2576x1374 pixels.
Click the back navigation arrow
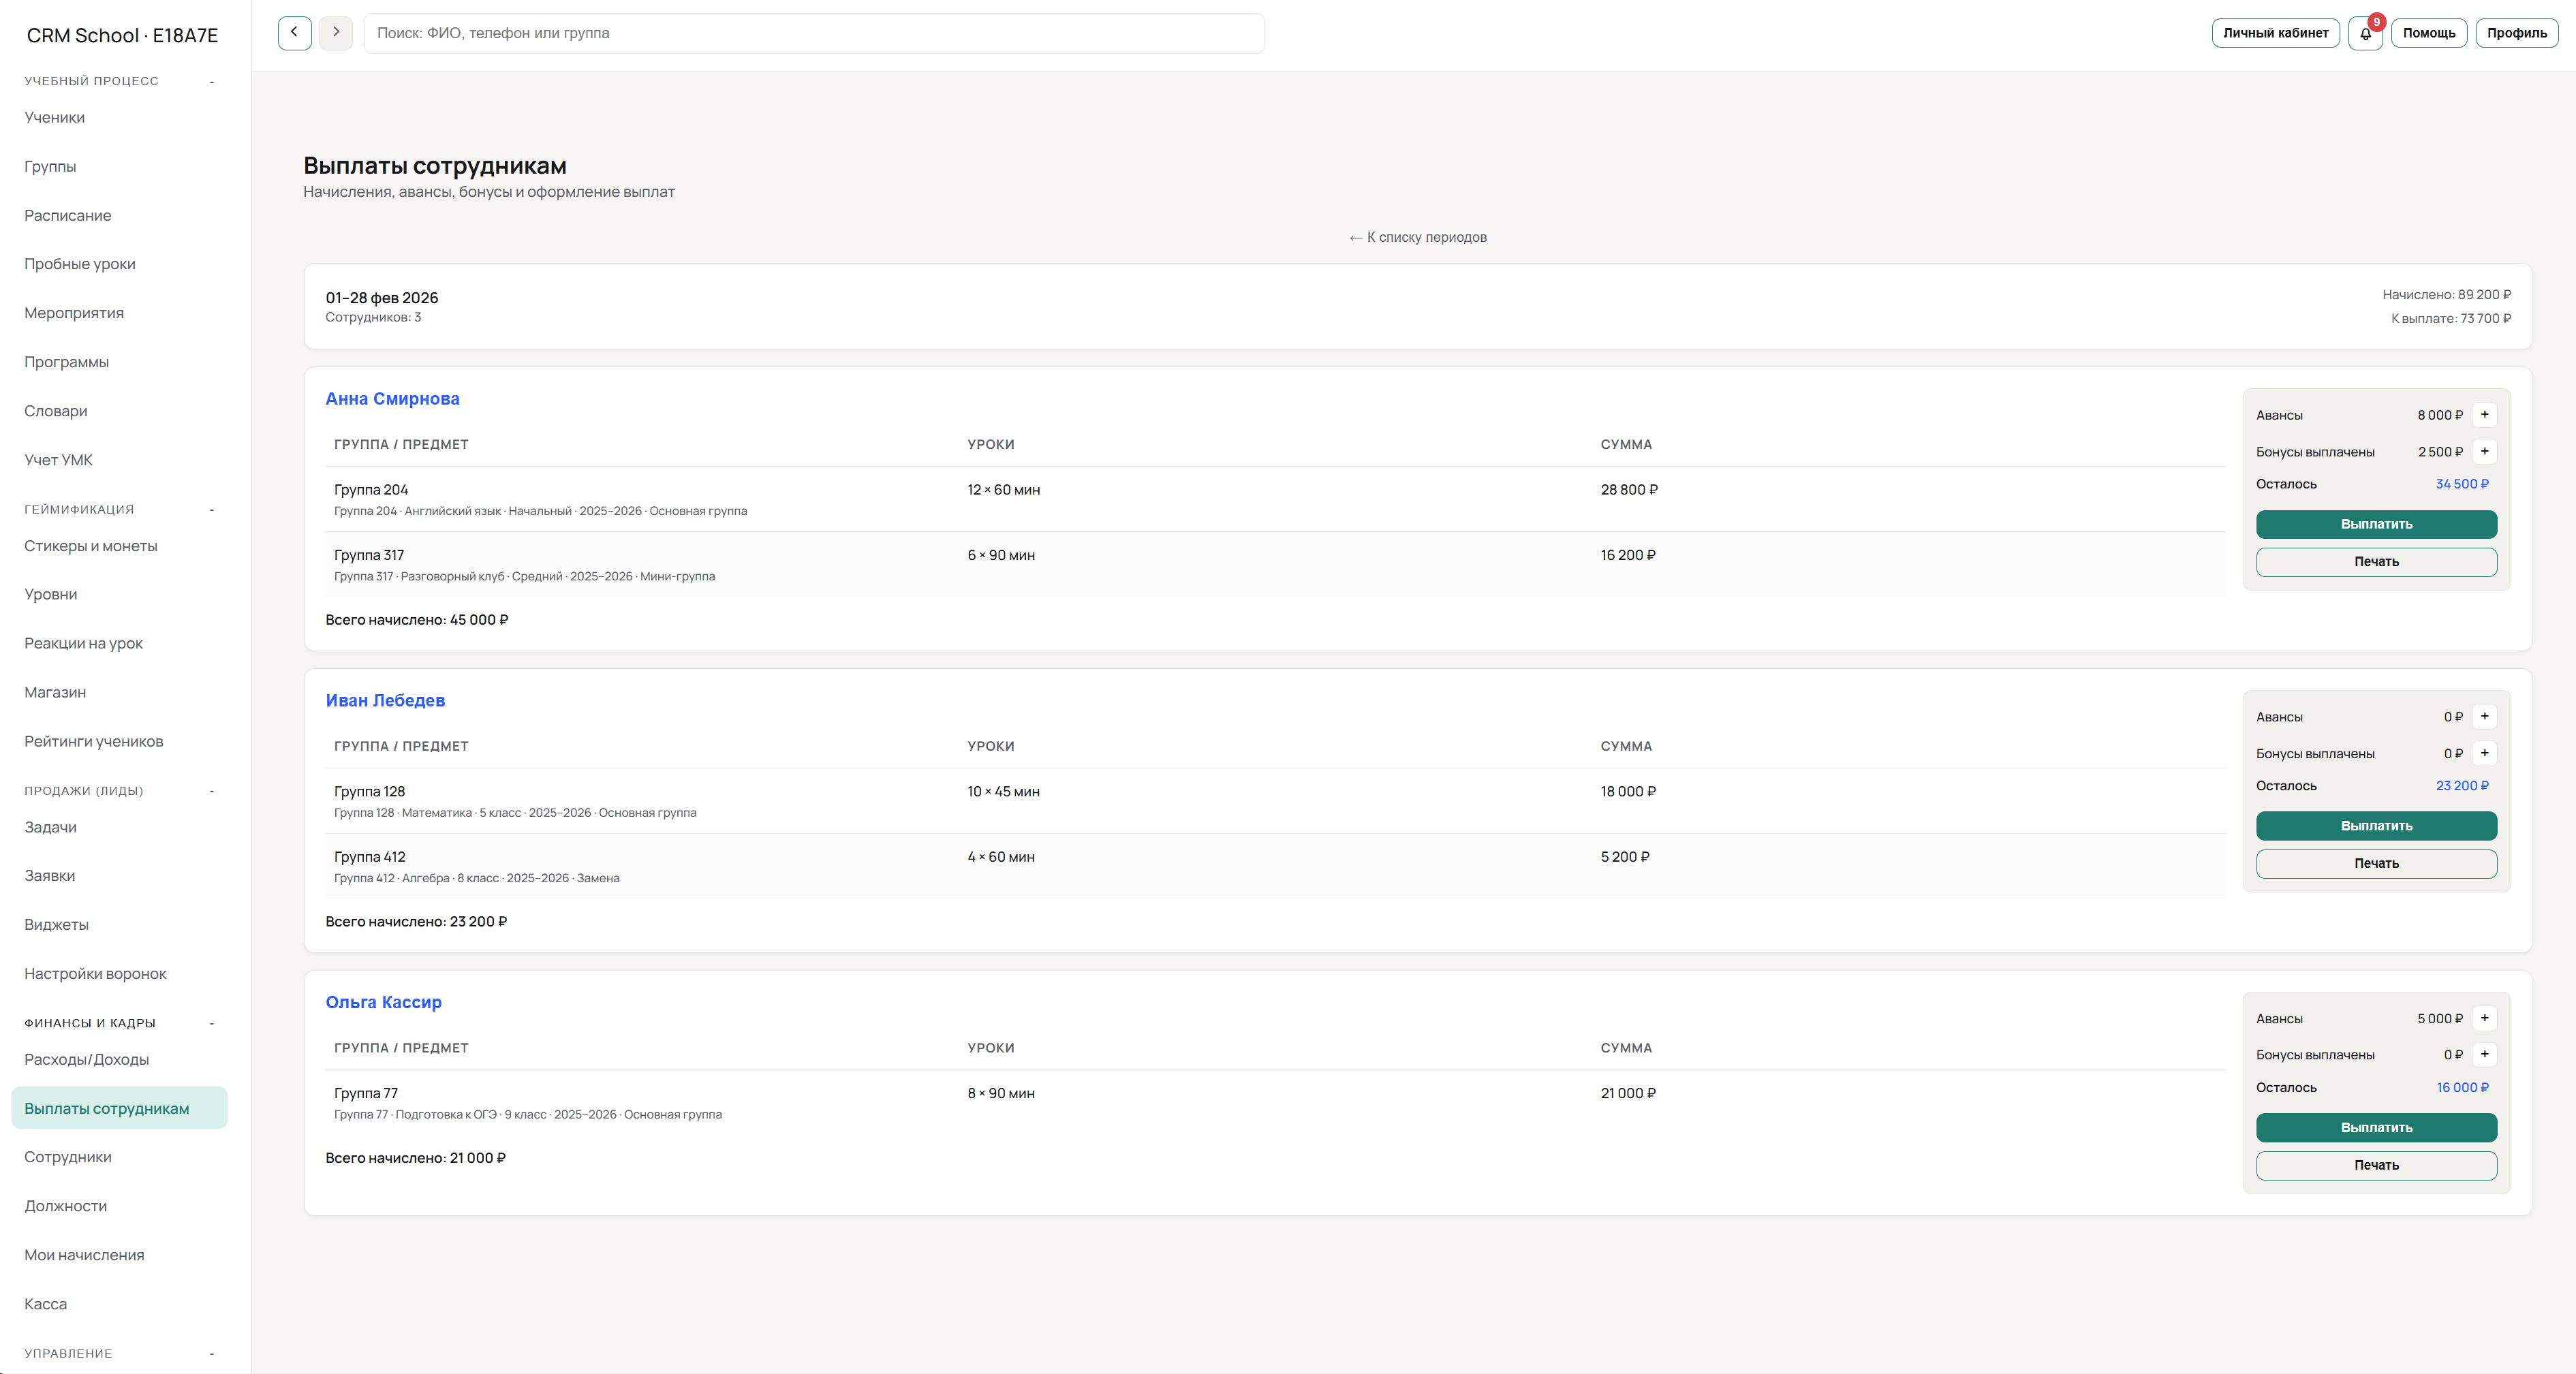(293, 32)
